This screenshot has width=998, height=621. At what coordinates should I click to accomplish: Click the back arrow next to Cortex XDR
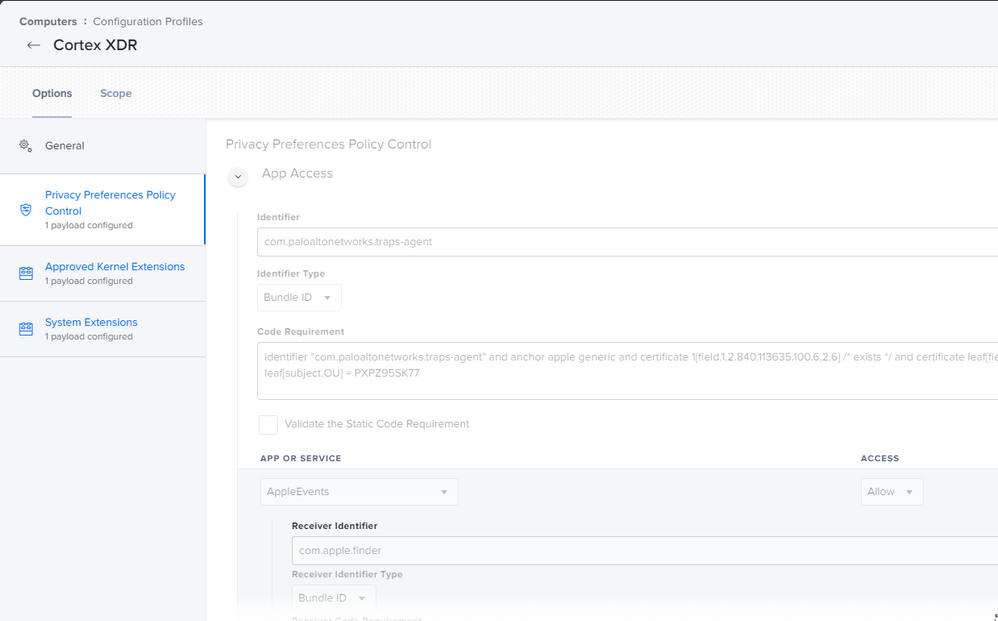point(34,45)
